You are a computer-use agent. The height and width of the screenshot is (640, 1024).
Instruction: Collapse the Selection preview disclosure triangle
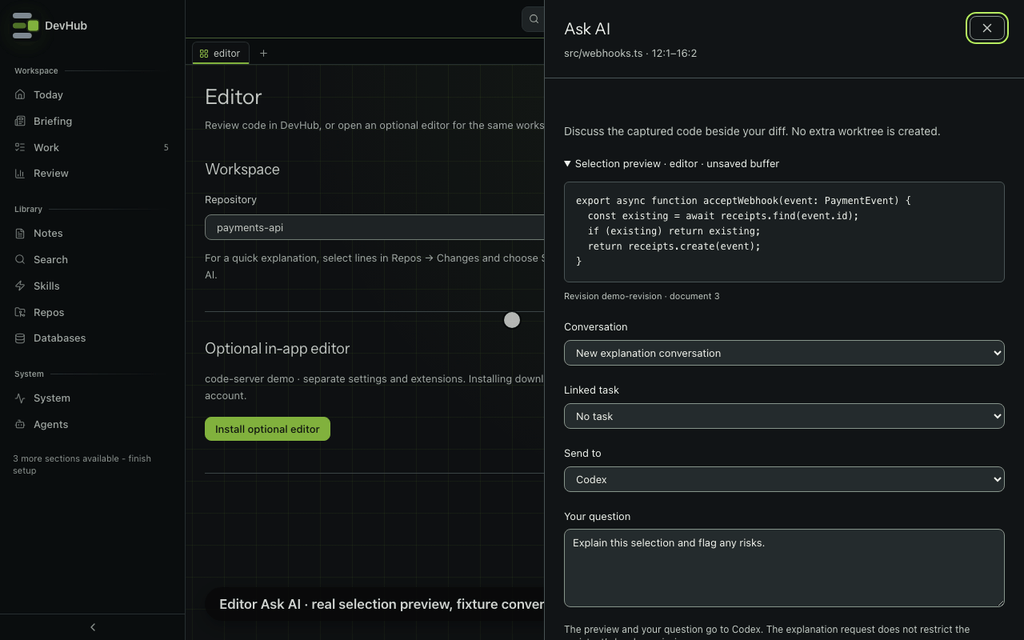tap(568, 163)
